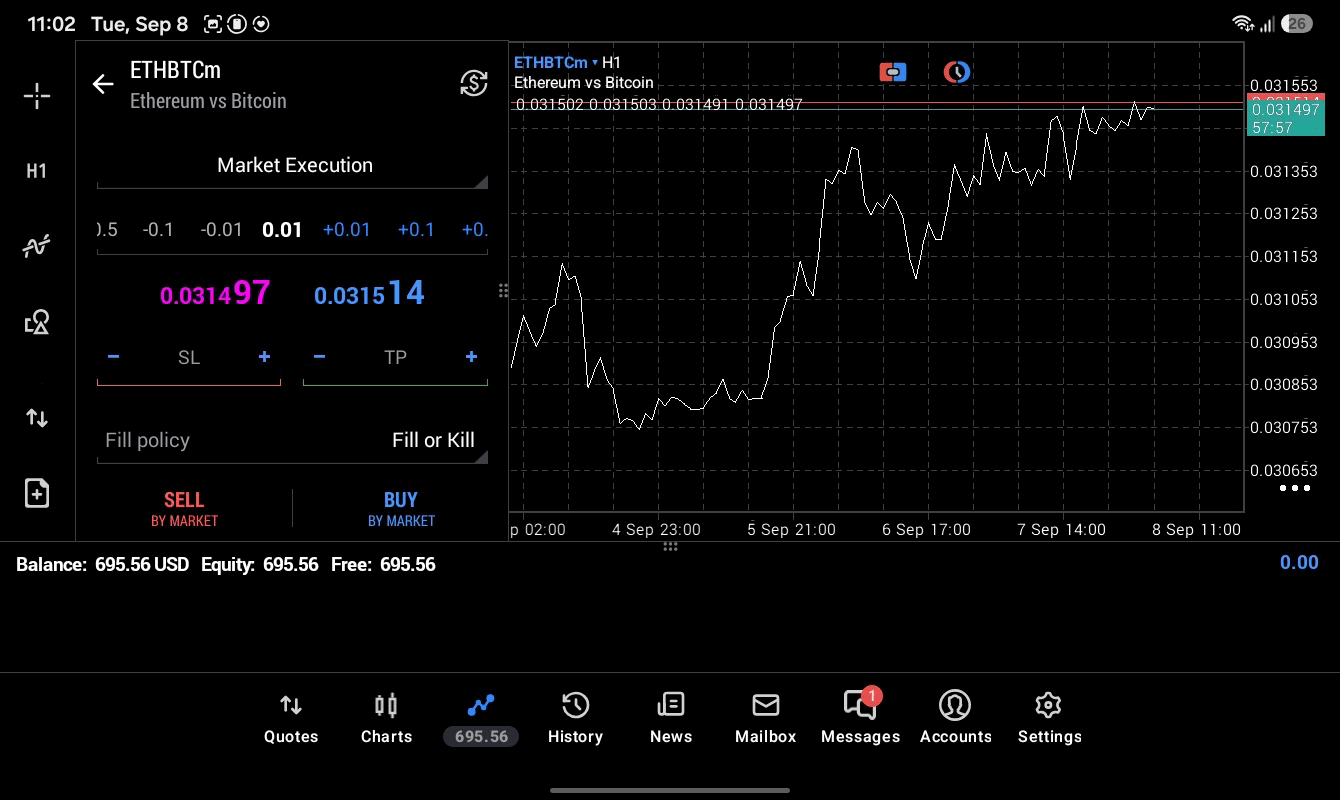Open the H1 timeframe selector in sidebar
The height and width of the screenshot is (800, 1340).
point(37,171)
